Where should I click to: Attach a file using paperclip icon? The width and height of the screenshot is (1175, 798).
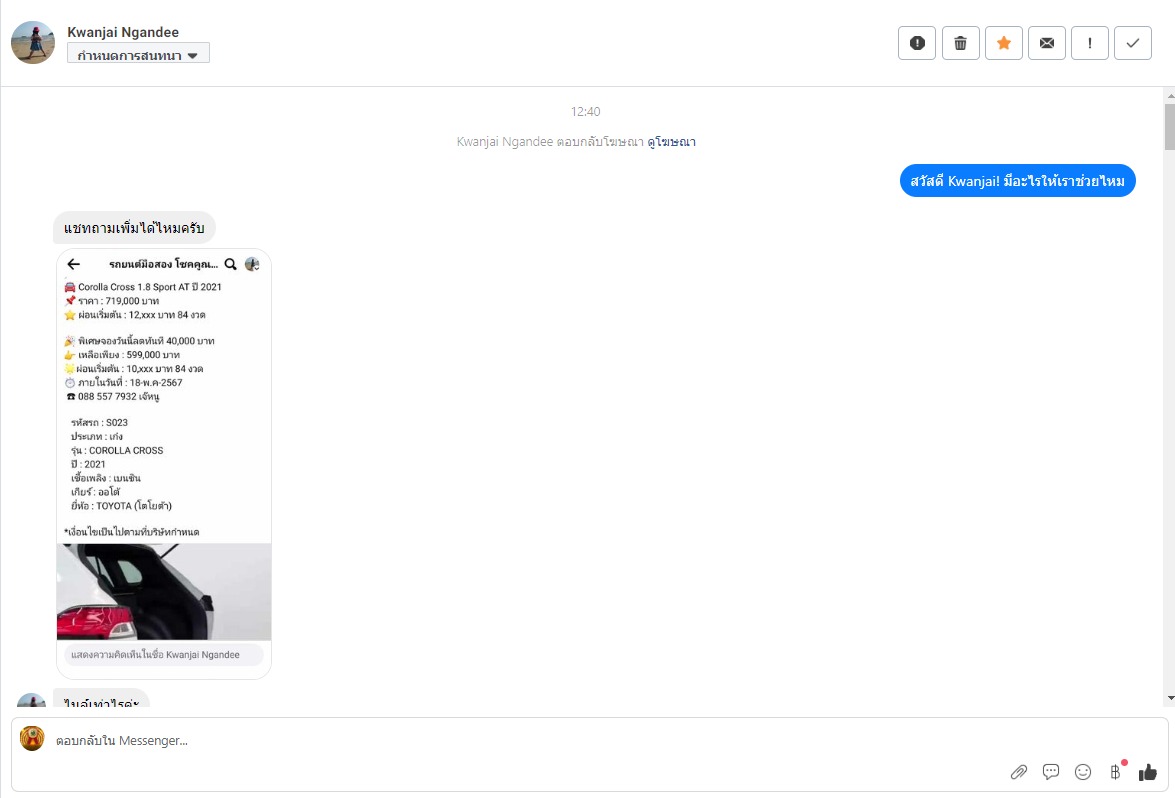coord(1018,772)
